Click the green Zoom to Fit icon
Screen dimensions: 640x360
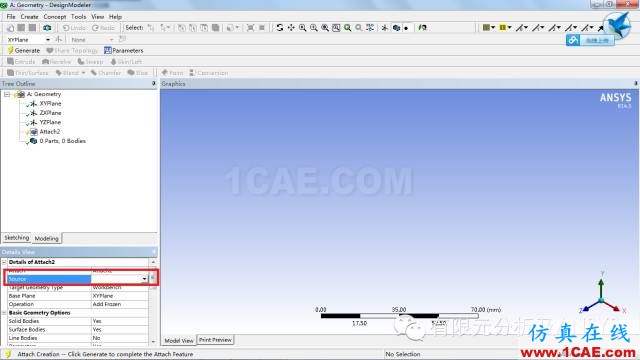[347, 28]
